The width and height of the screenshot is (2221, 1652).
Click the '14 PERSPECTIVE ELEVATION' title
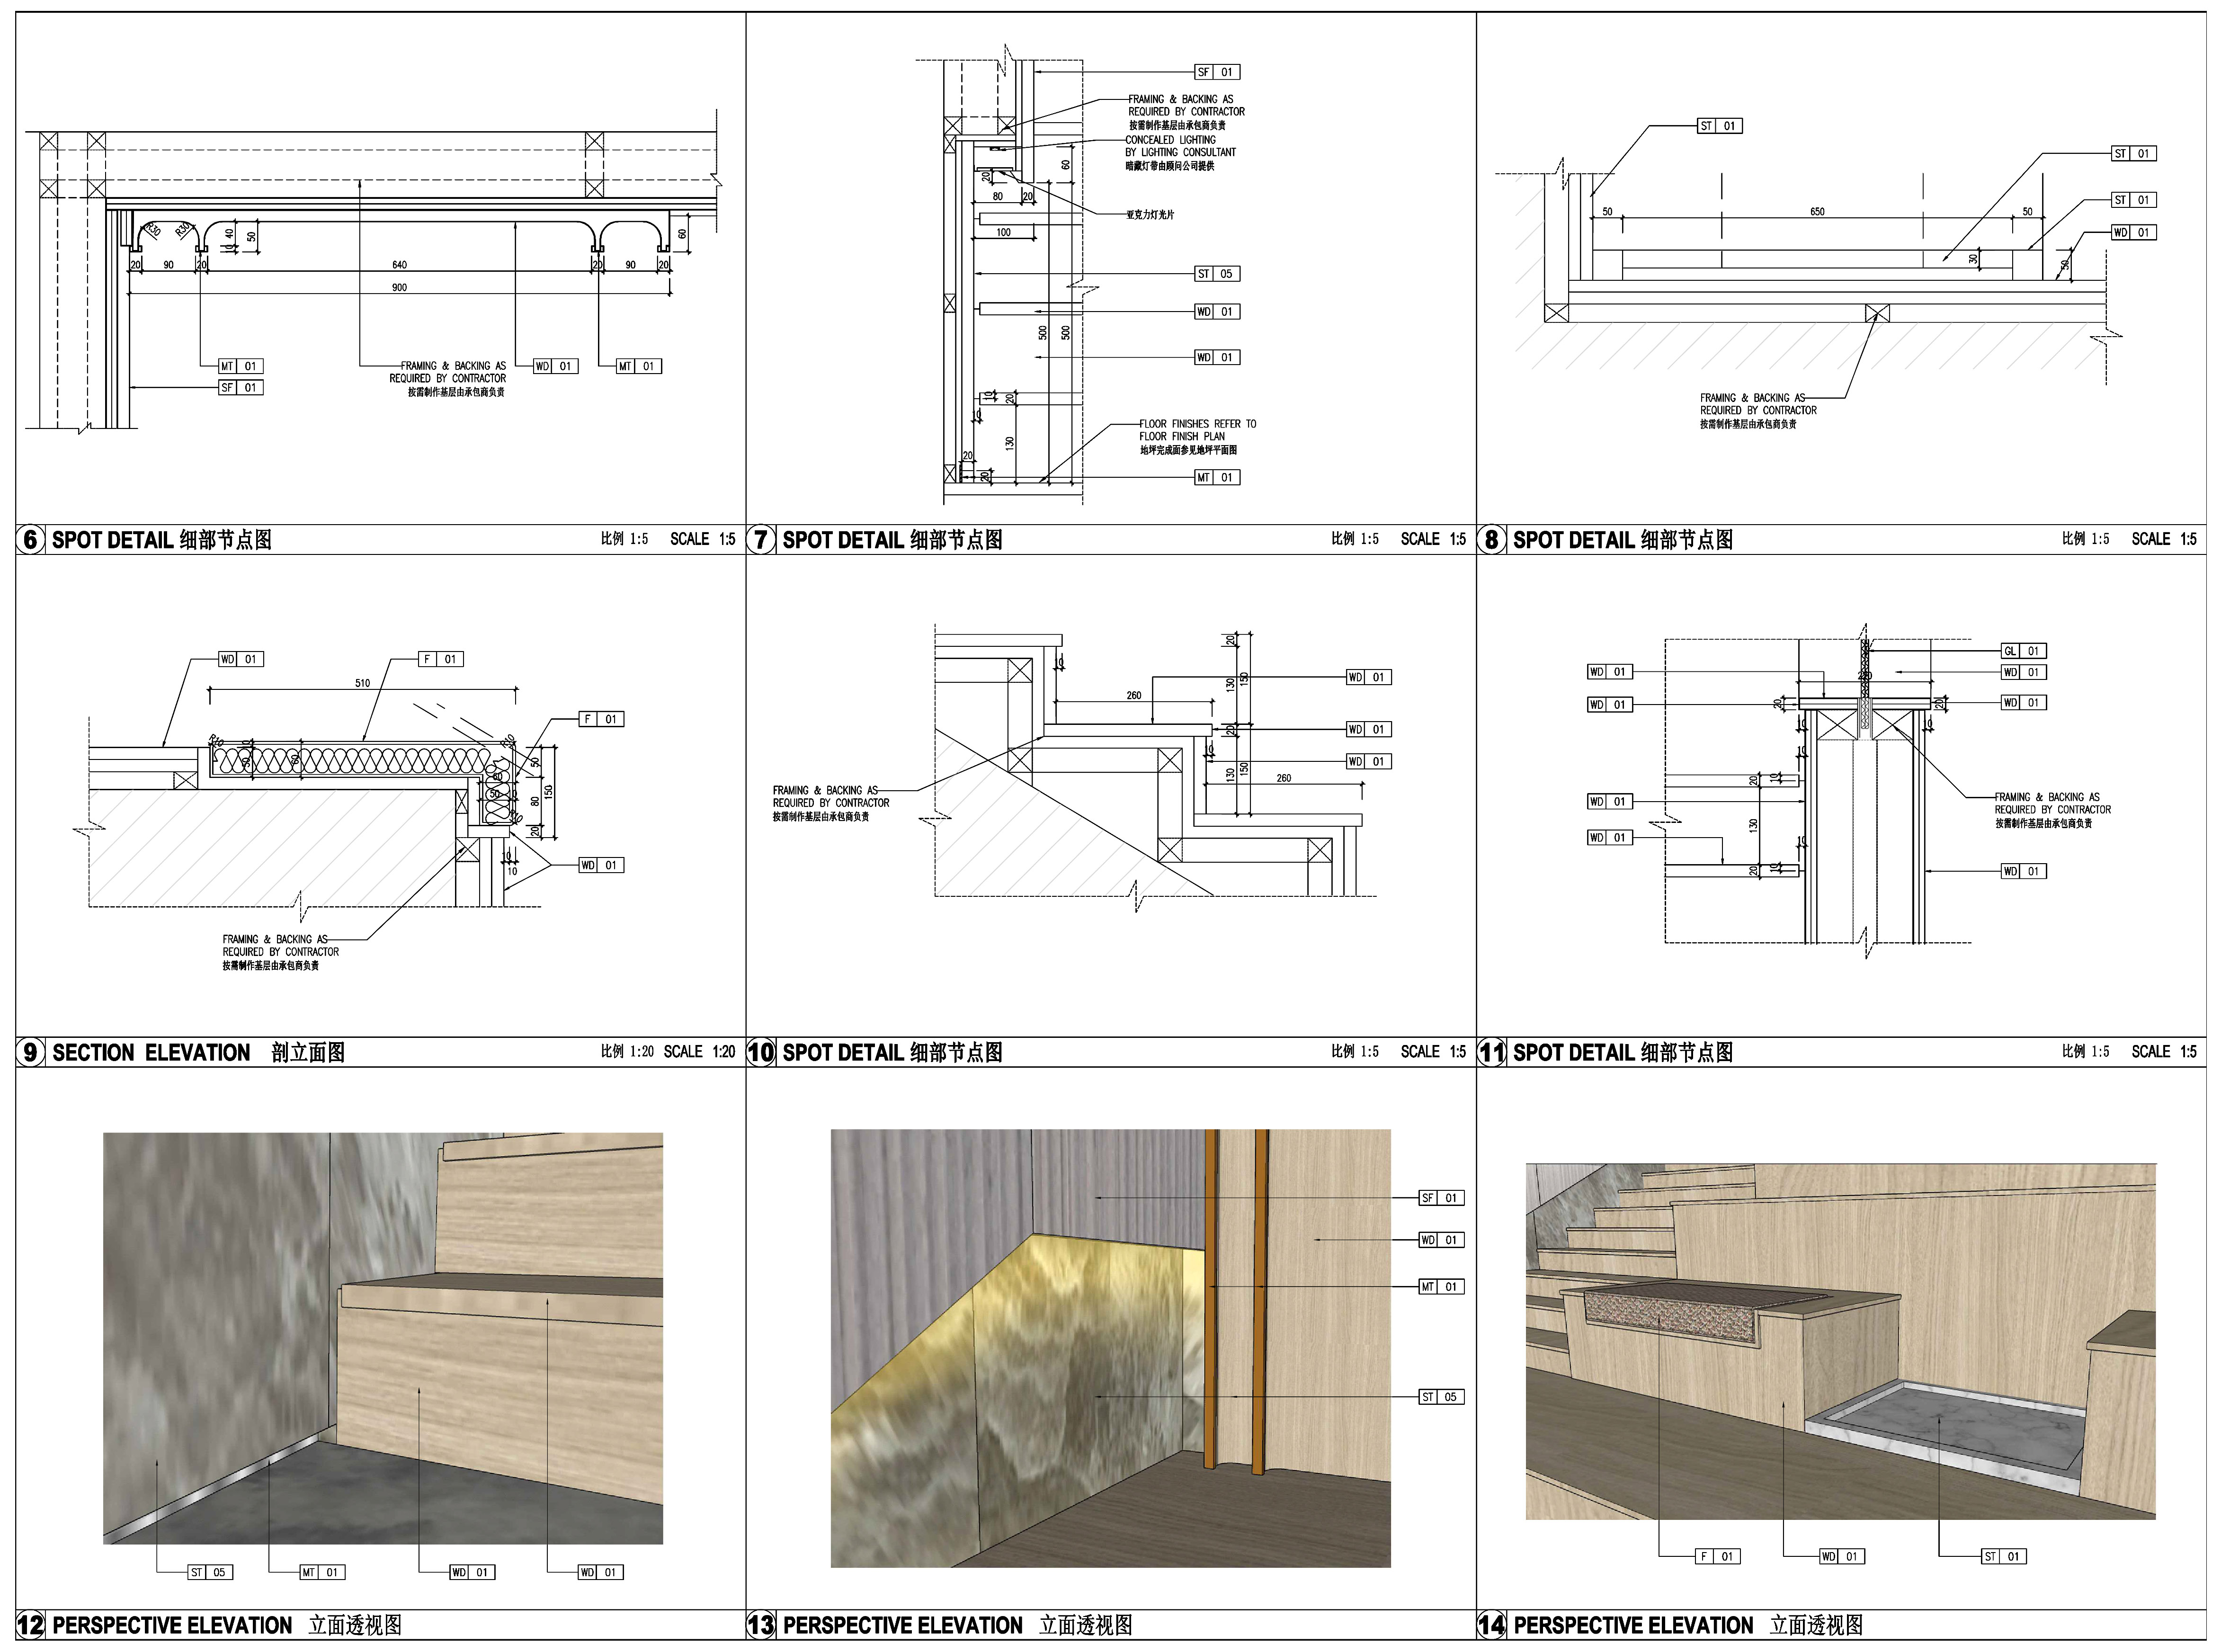click(x=1671, y=1625)
